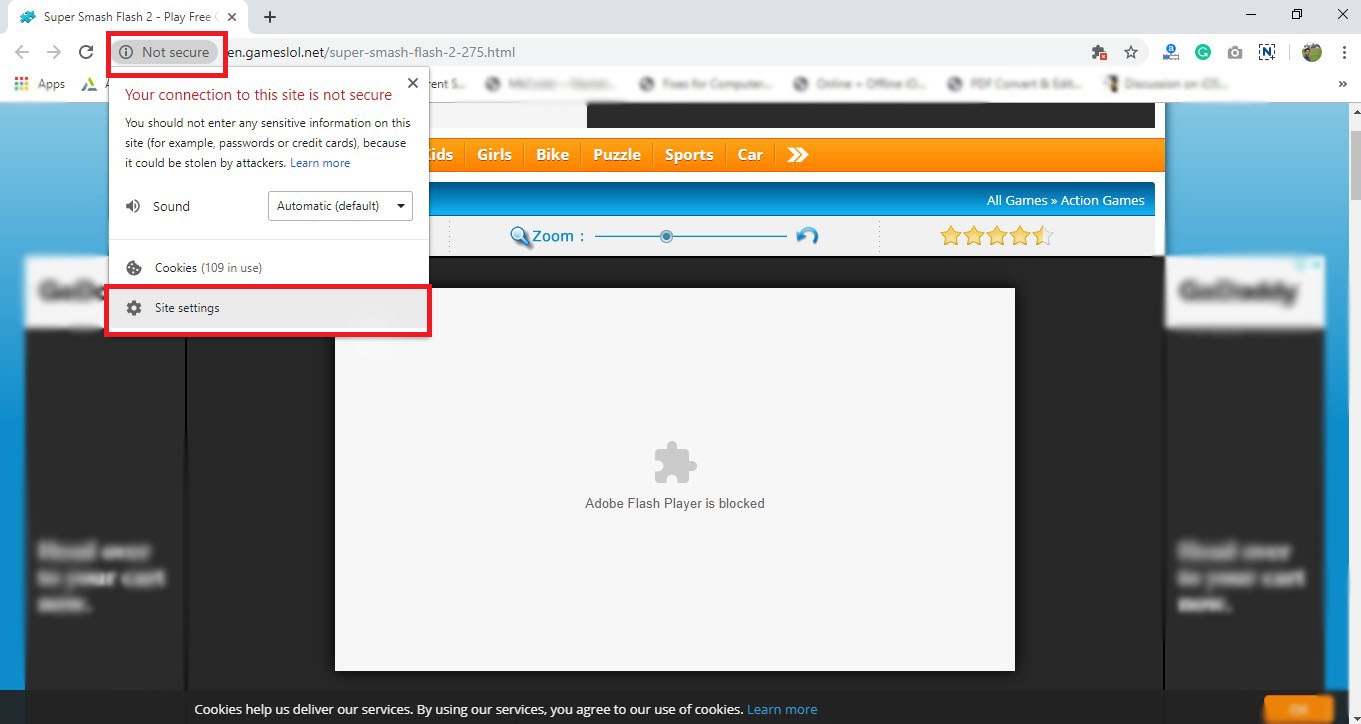Open the Car games category
The image size is (1361, 724).
750,154
